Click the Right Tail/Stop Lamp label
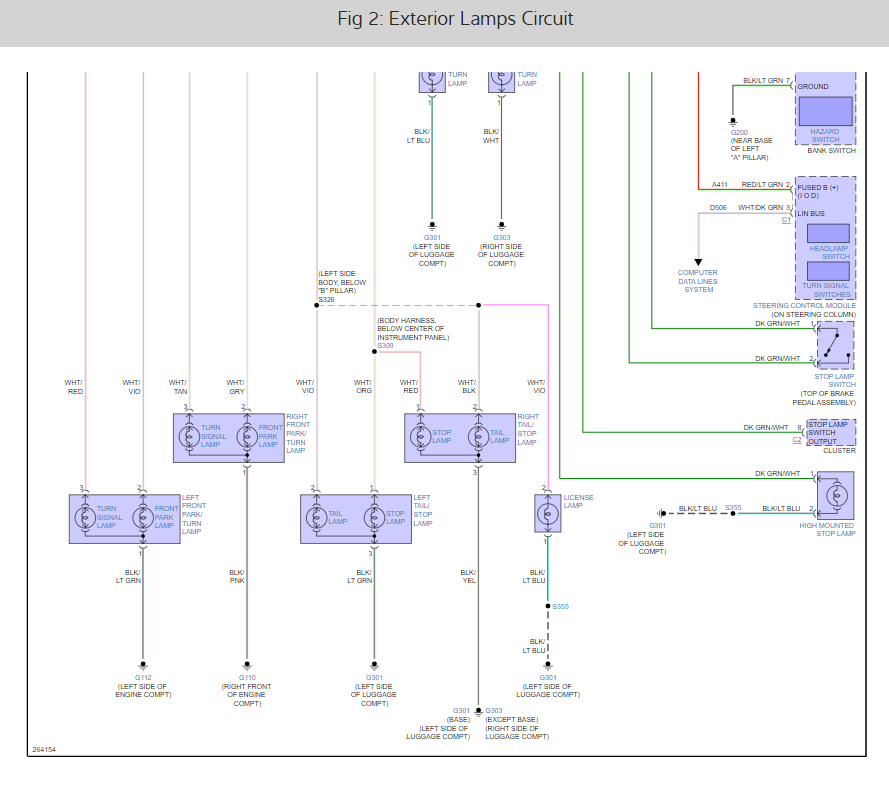The height and width of the screenshot is (785, 889). tap(528, 430)
